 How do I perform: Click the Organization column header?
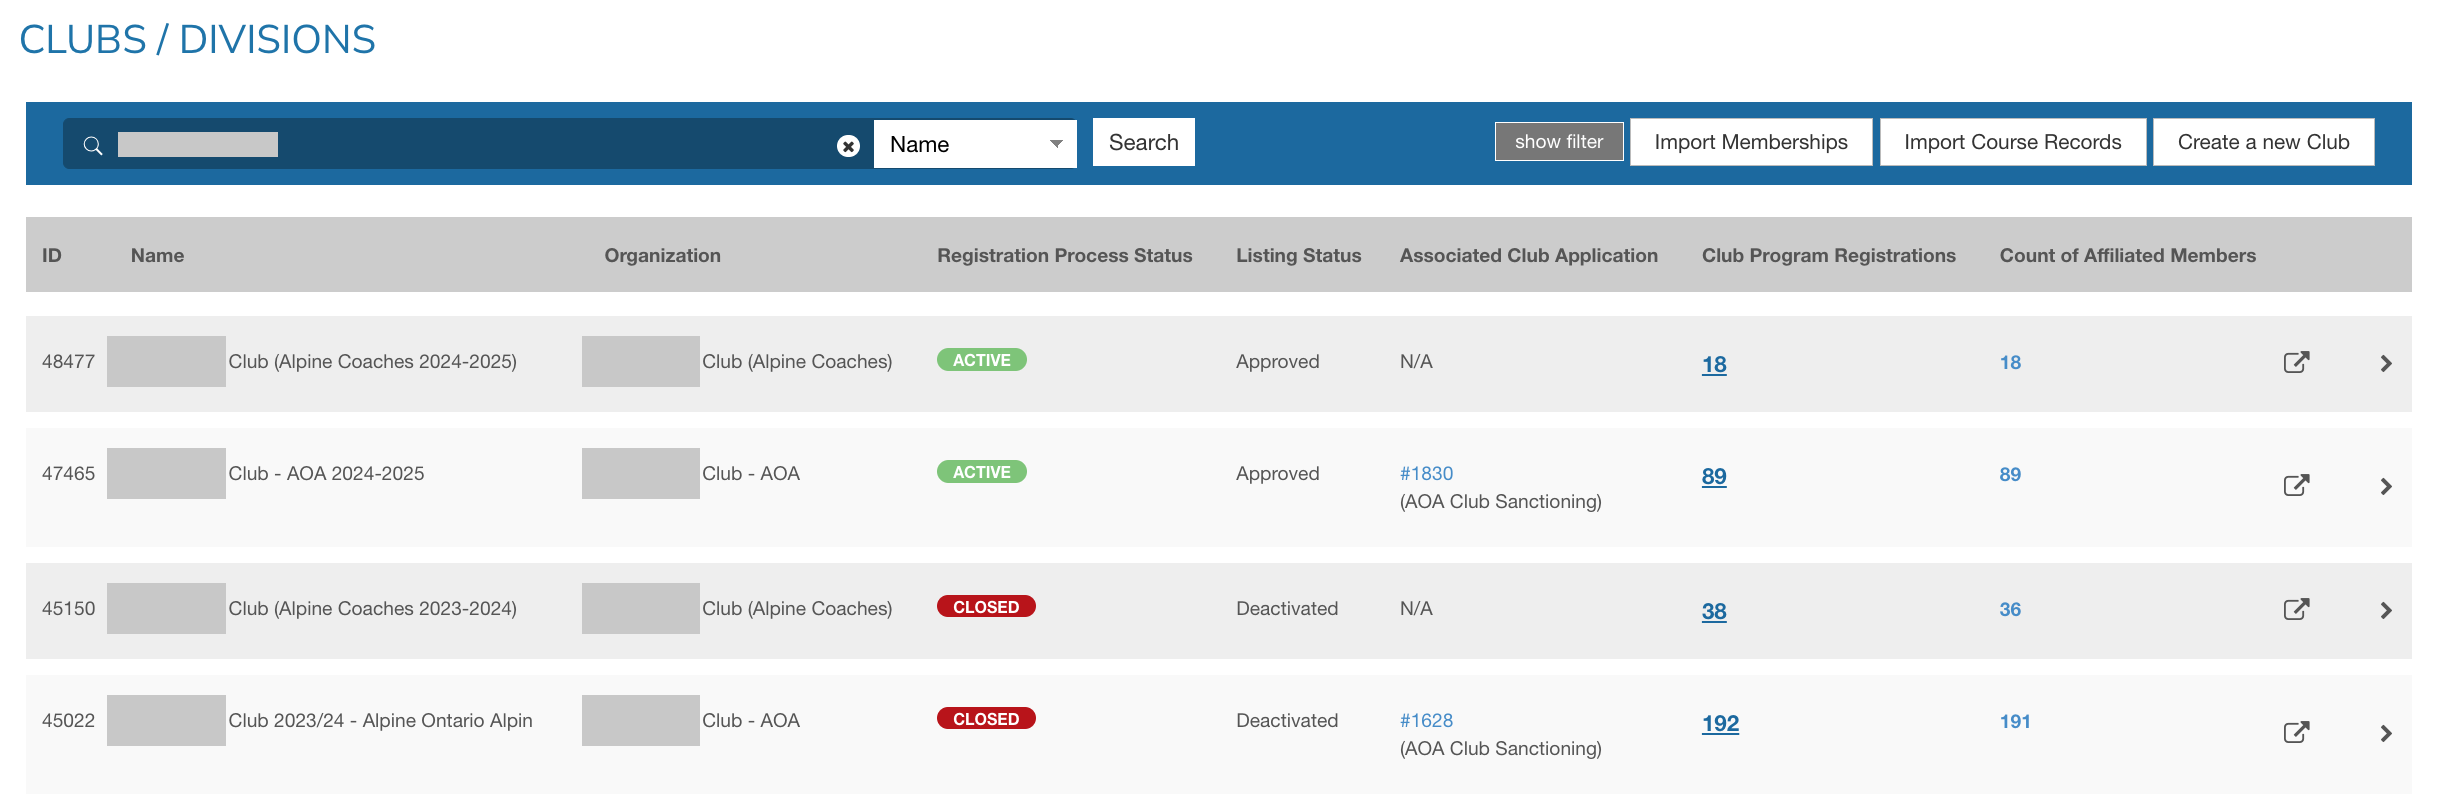point(662,255)
